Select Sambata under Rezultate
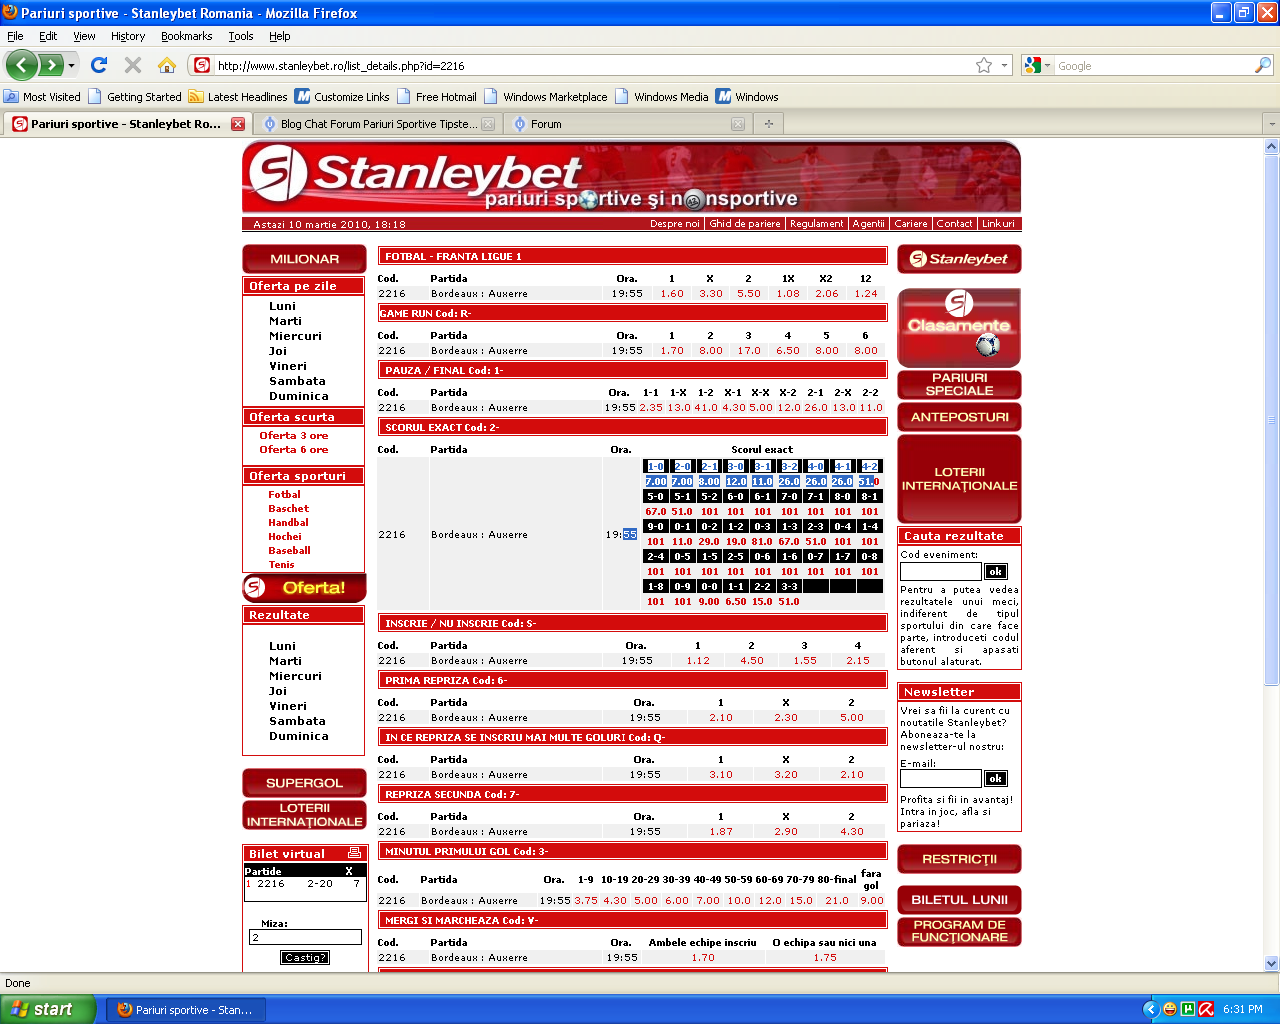The image size is (1280, 1024). point(297,721)
